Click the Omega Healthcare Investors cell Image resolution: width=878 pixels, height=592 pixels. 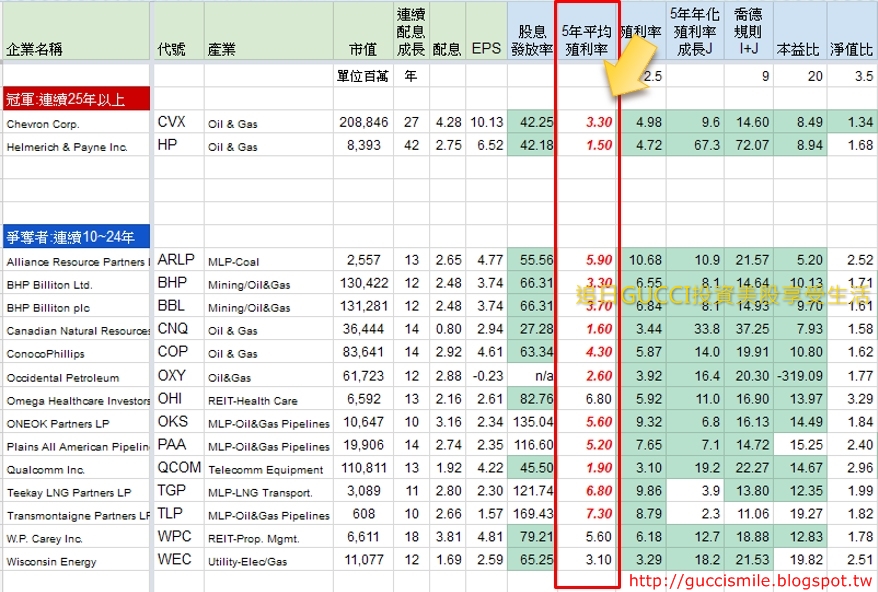click(x=76, y=399)
